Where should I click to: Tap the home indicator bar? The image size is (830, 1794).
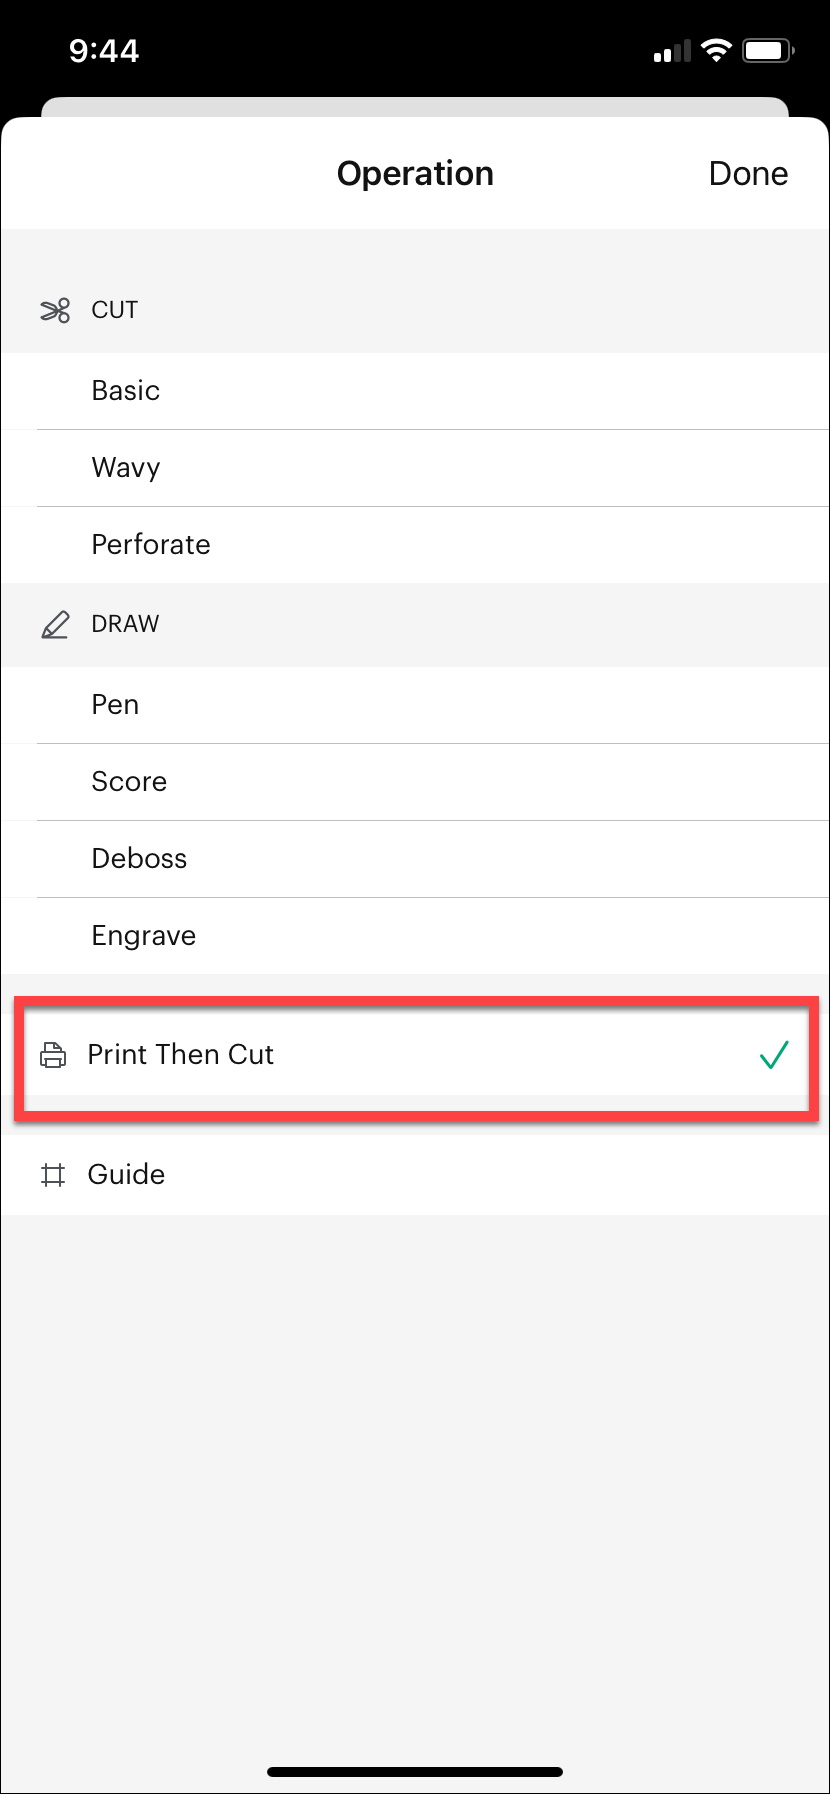tap(415, 1772)
